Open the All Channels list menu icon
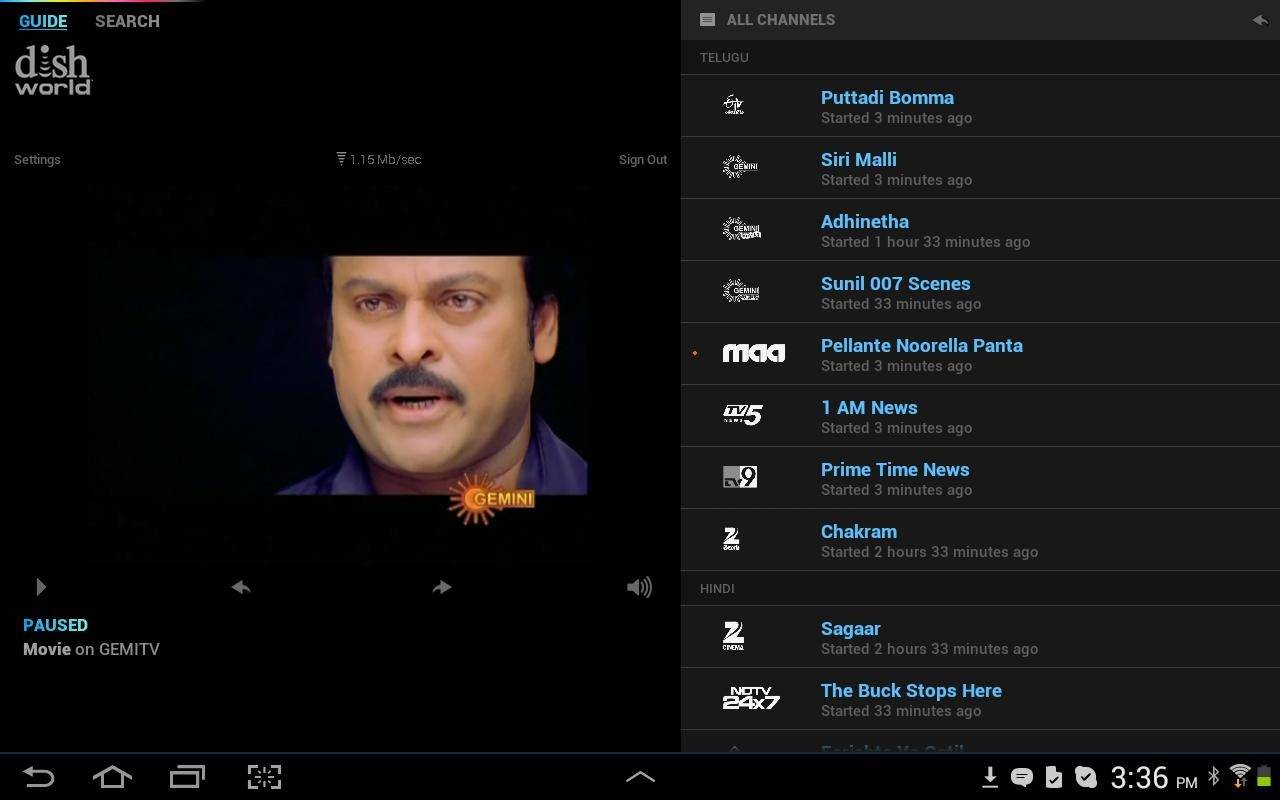The height and width of the screenshot is (800, 1280). [707, 20]
